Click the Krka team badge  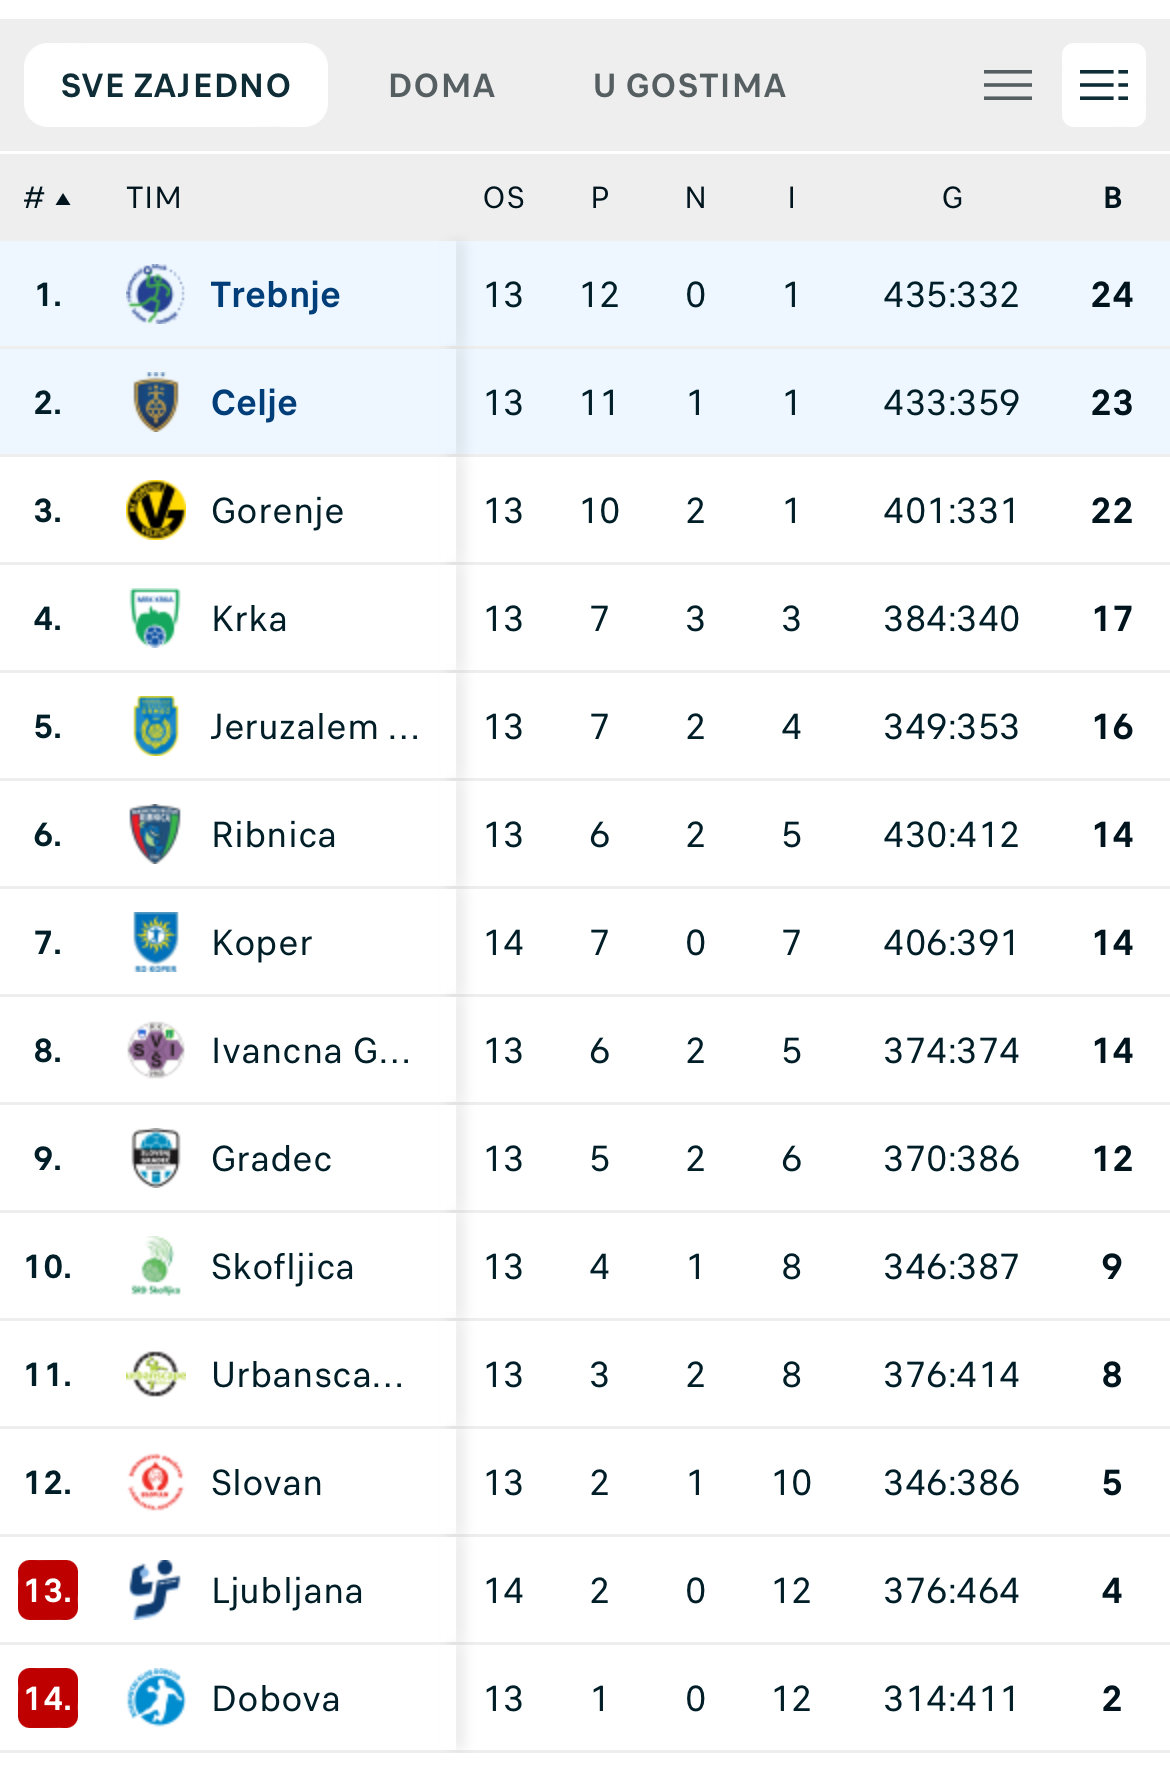tap(155, 618)
